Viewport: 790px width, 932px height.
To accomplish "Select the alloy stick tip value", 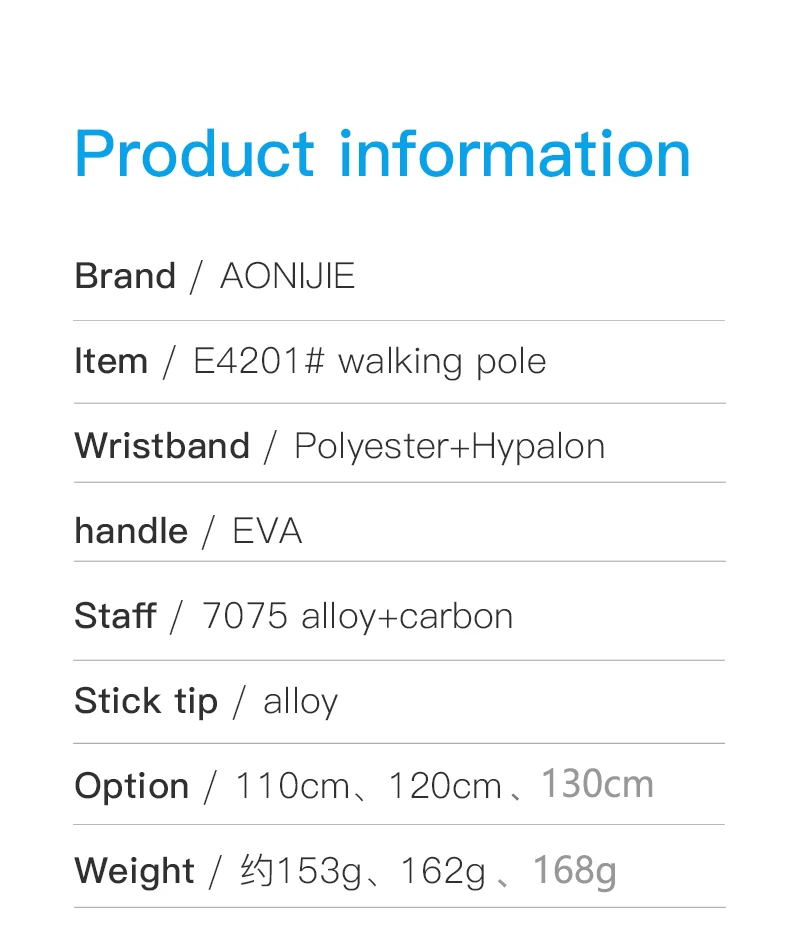I will (300, 702).
